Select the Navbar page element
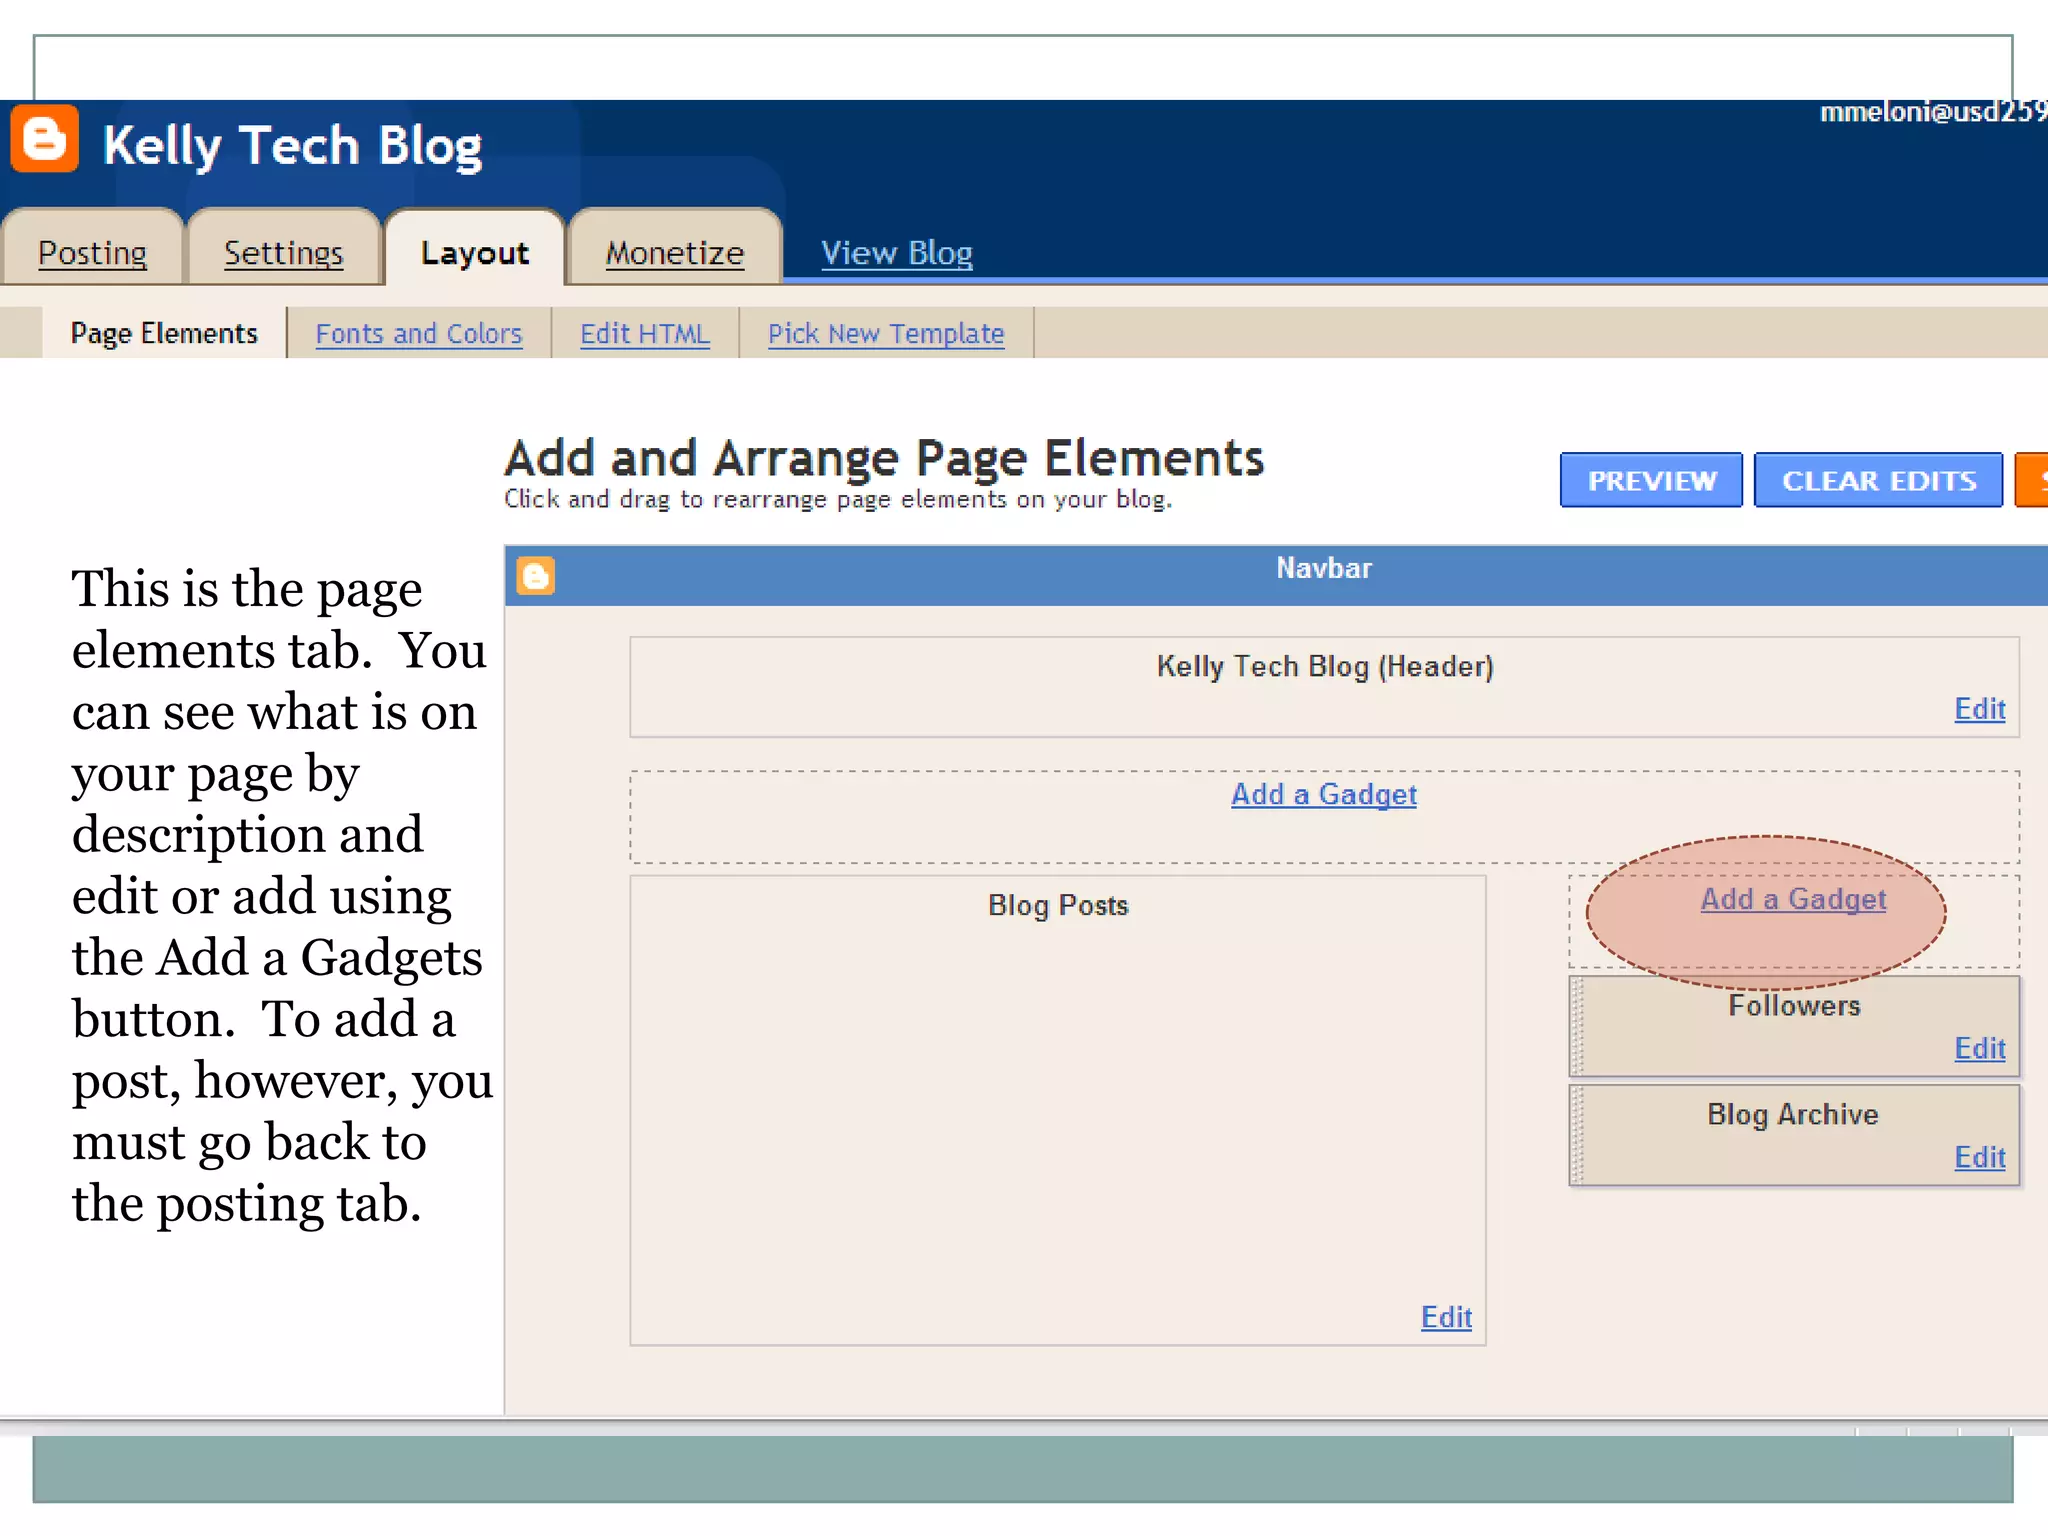Viewport: 2048px width, 1536px height. (x=1276, y=576)
